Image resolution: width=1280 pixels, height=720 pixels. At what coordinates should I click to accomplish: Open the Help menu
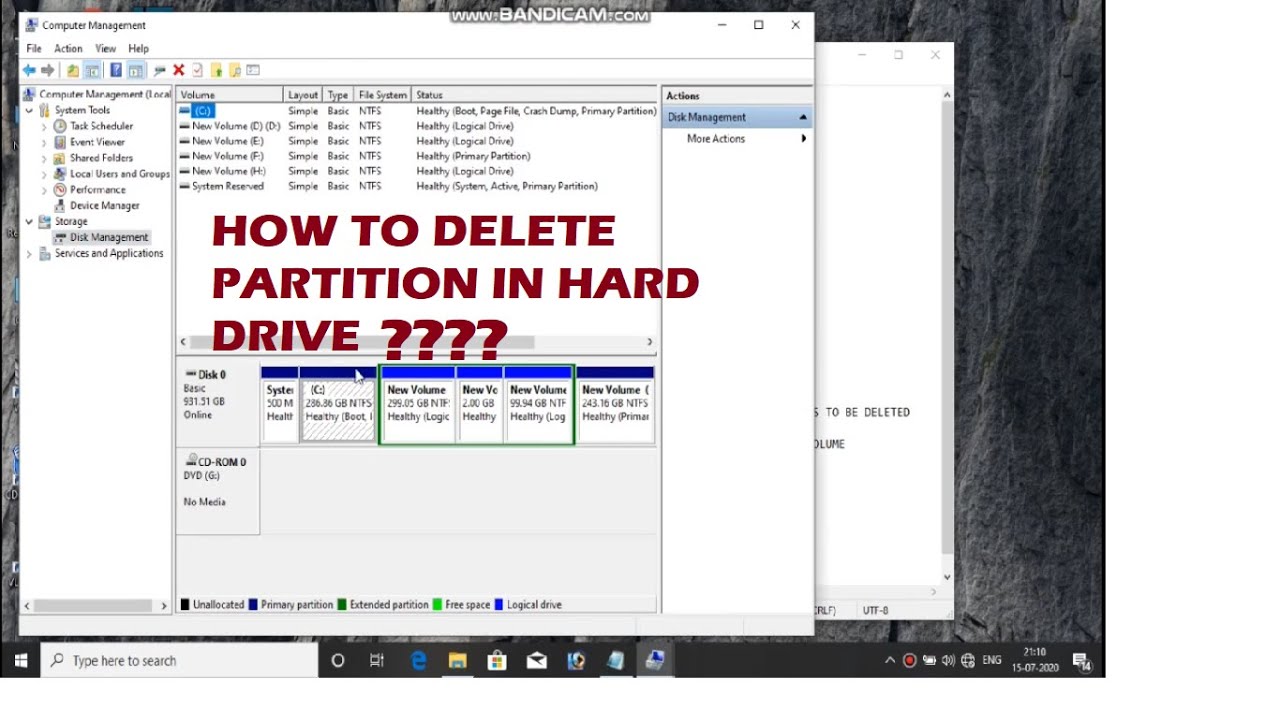138,48
